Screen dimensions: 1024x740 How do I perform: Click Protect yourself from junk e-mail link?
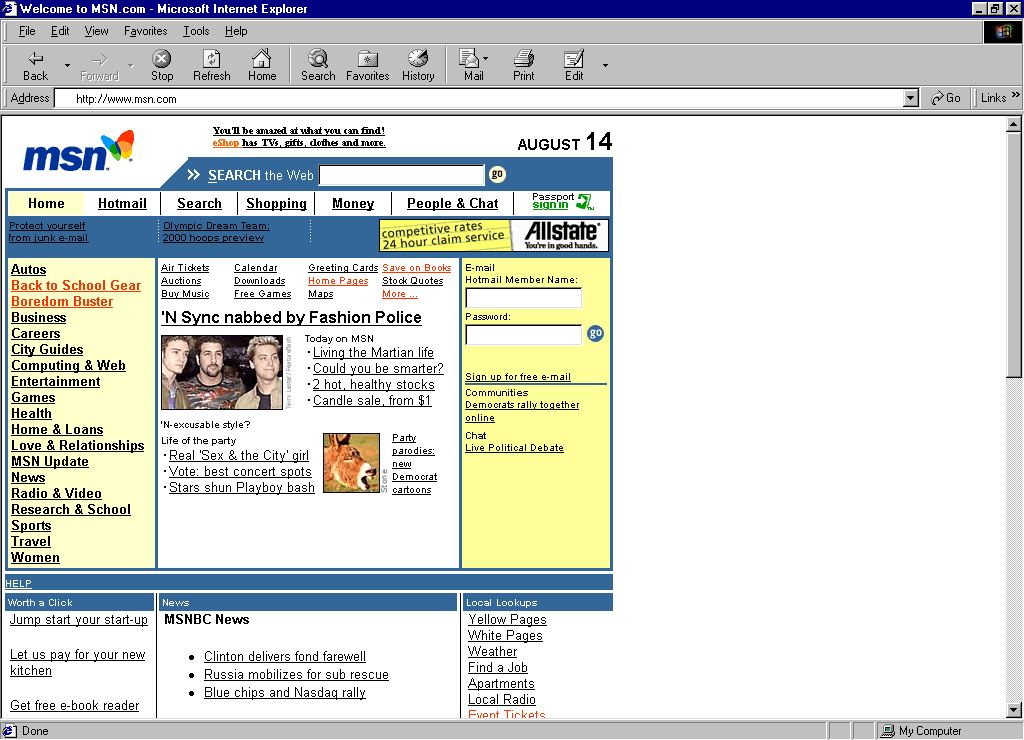pos(48,232)
